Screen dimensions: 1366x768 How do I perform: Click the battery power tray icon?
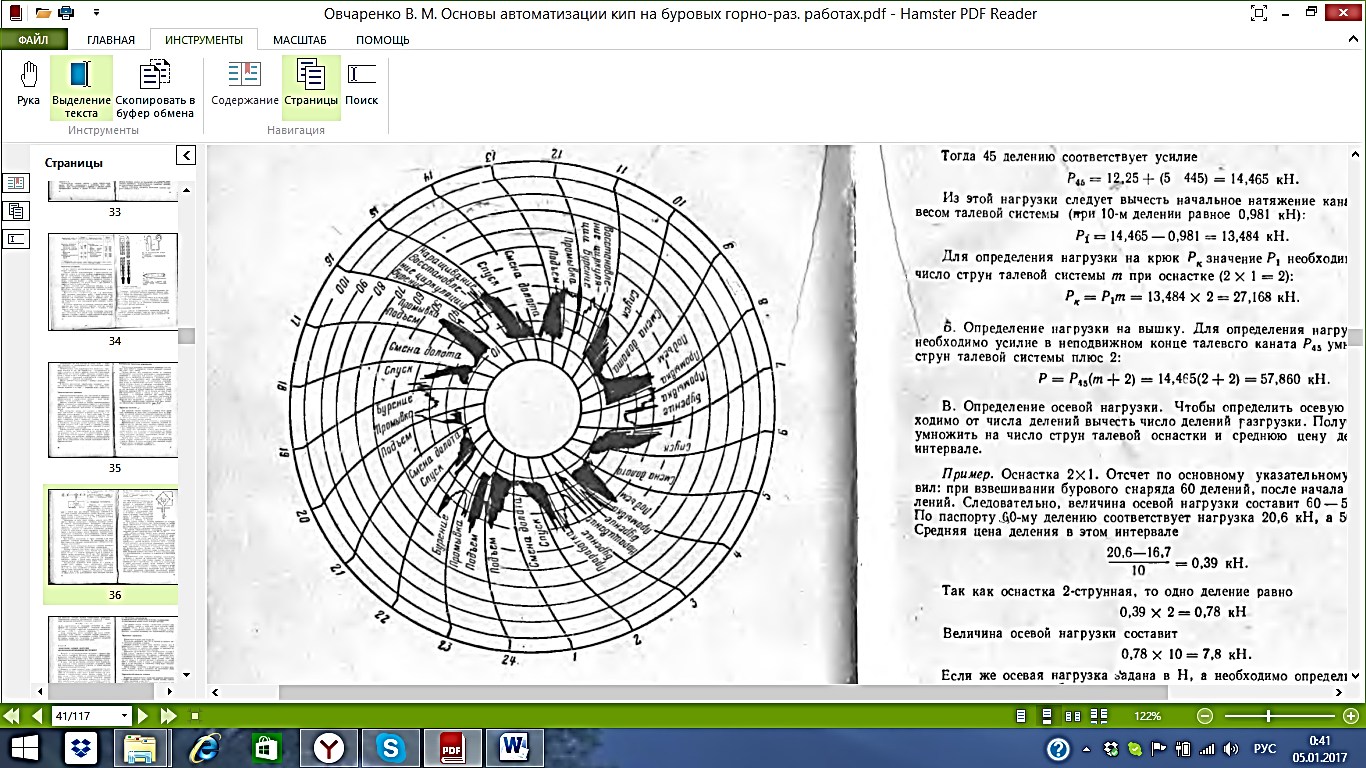[x=1181, y=748]
